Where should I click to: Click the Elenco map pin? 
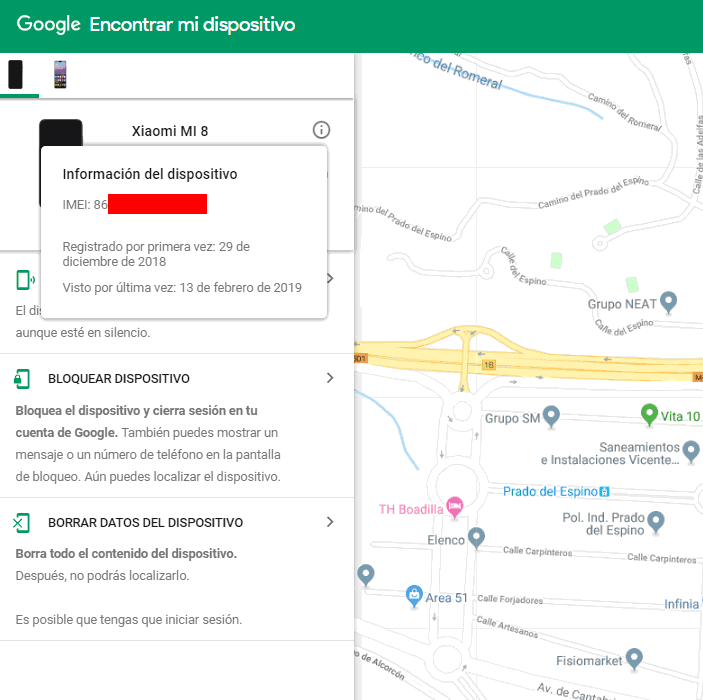pyautogui.click(x=476, y=537)
